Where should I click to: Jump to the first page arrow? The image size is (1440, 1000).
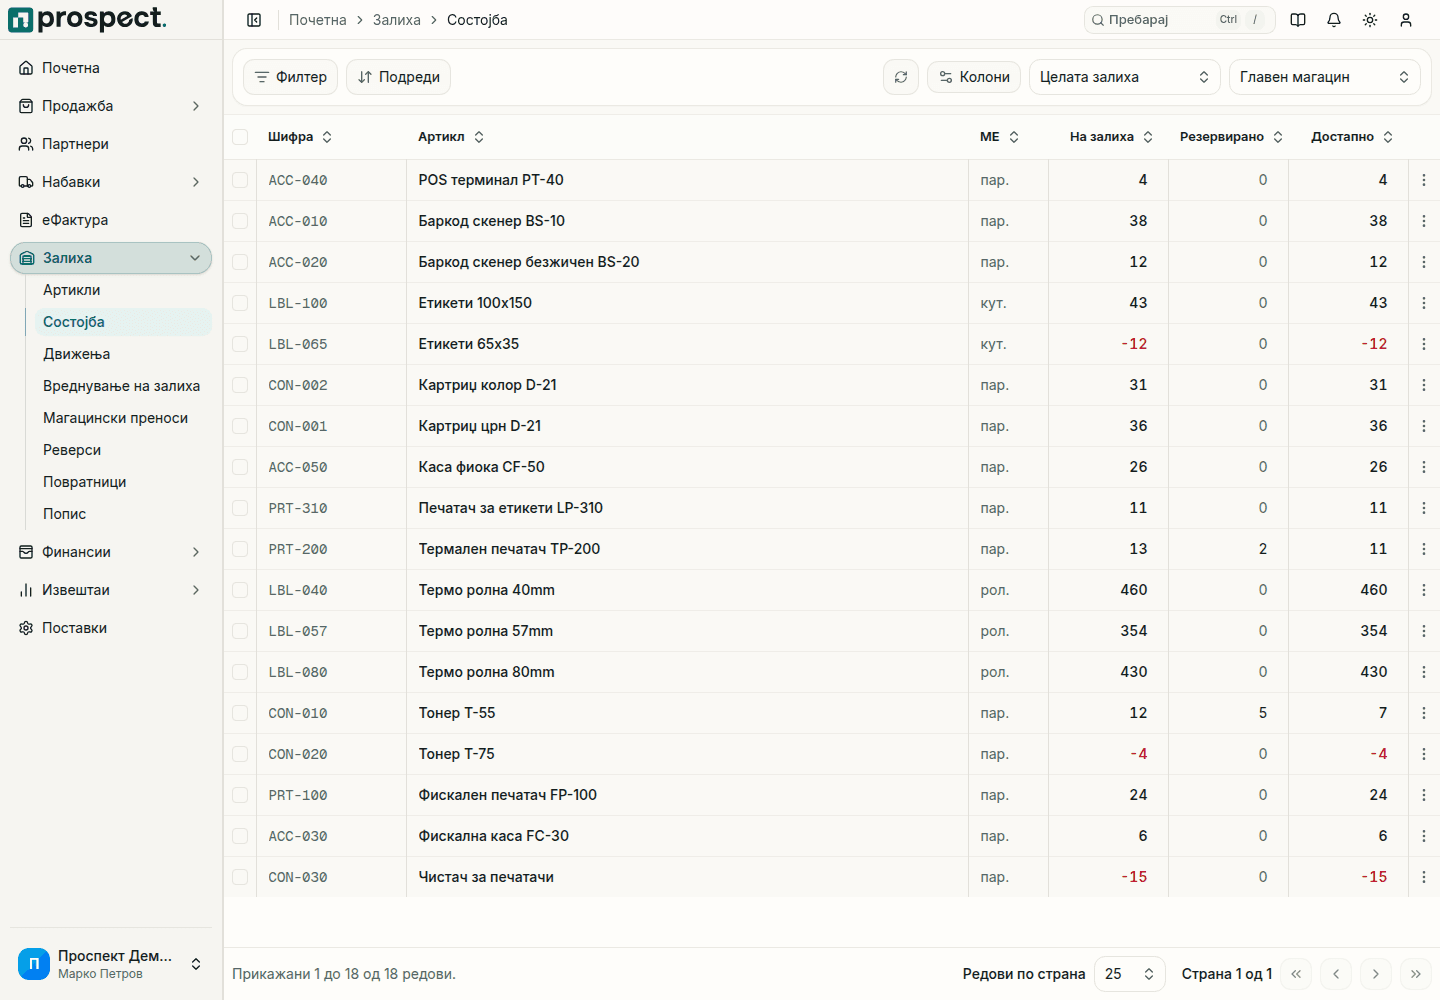(x=1296, y=974)
